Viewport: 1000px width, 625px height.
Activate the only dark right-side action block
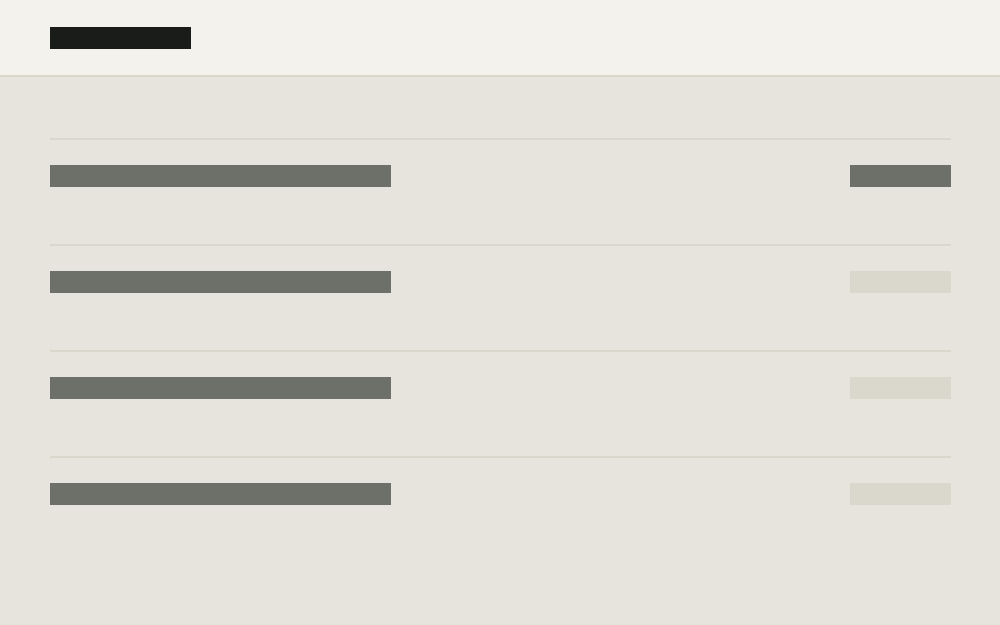pos(901,176)
